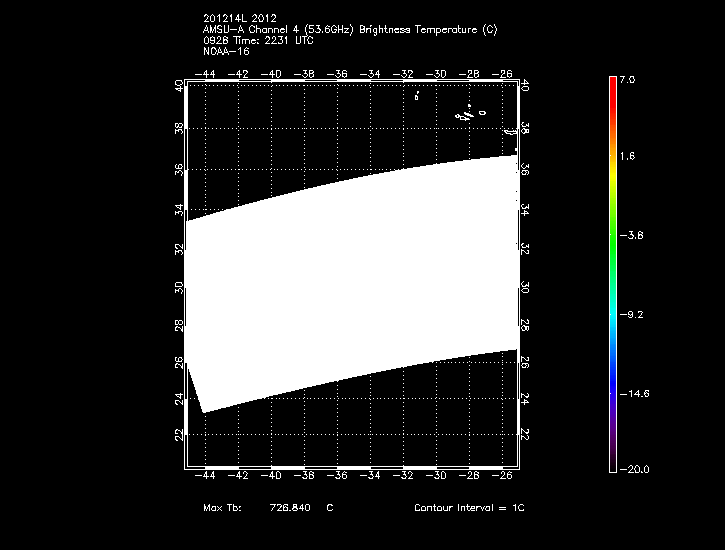
Task: Select the 7.0 color bar label
Action: coord(626,79)
